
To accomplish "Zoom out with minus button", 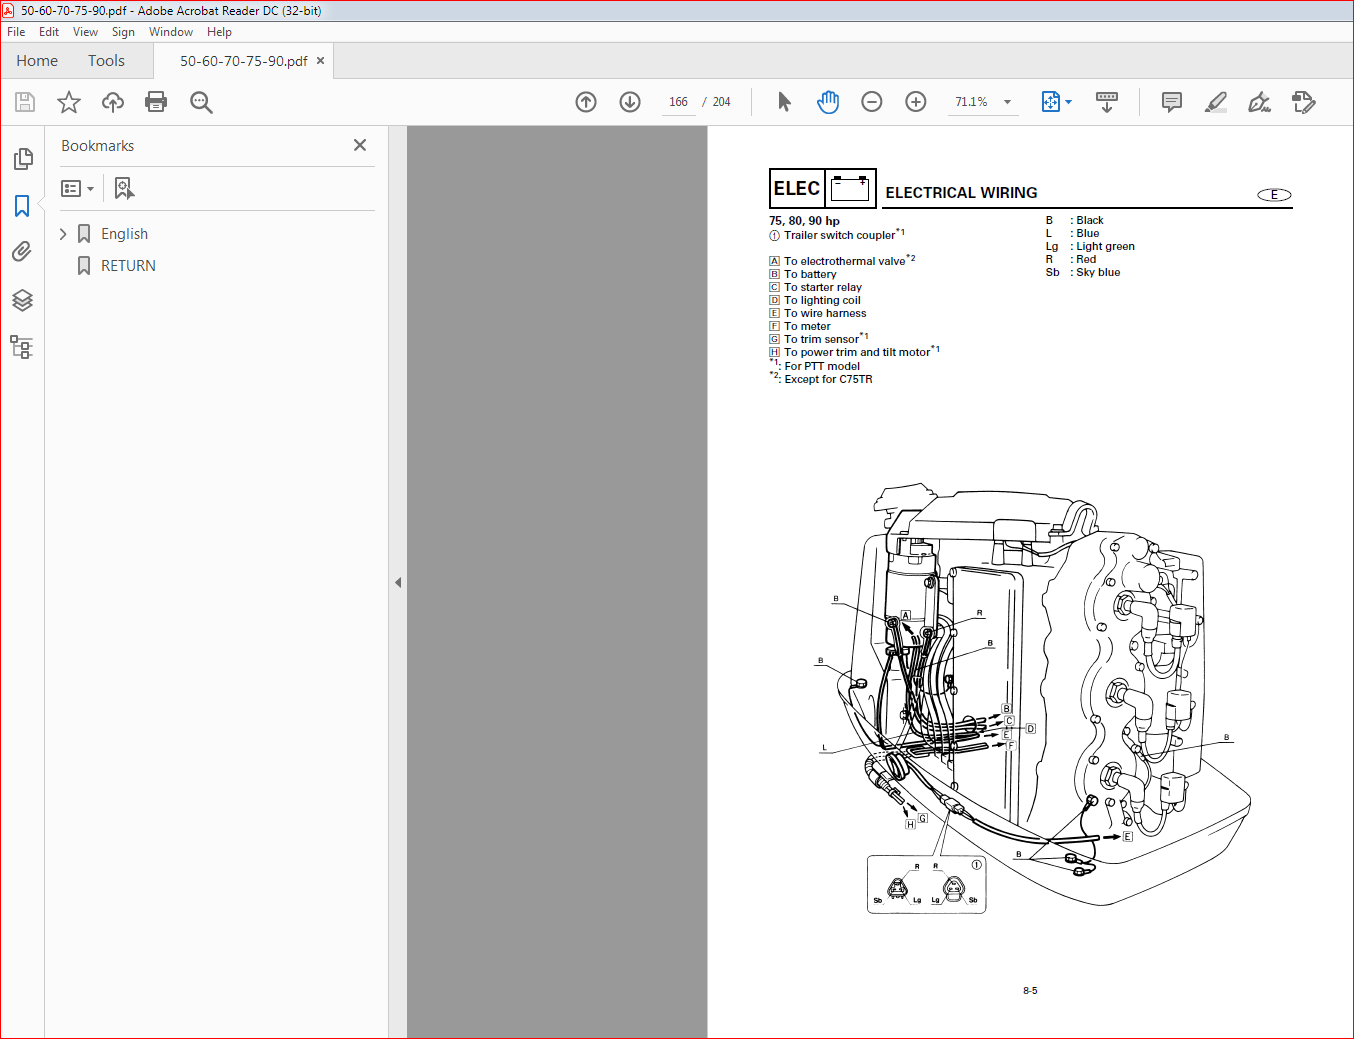I will (x=872, y=102).
